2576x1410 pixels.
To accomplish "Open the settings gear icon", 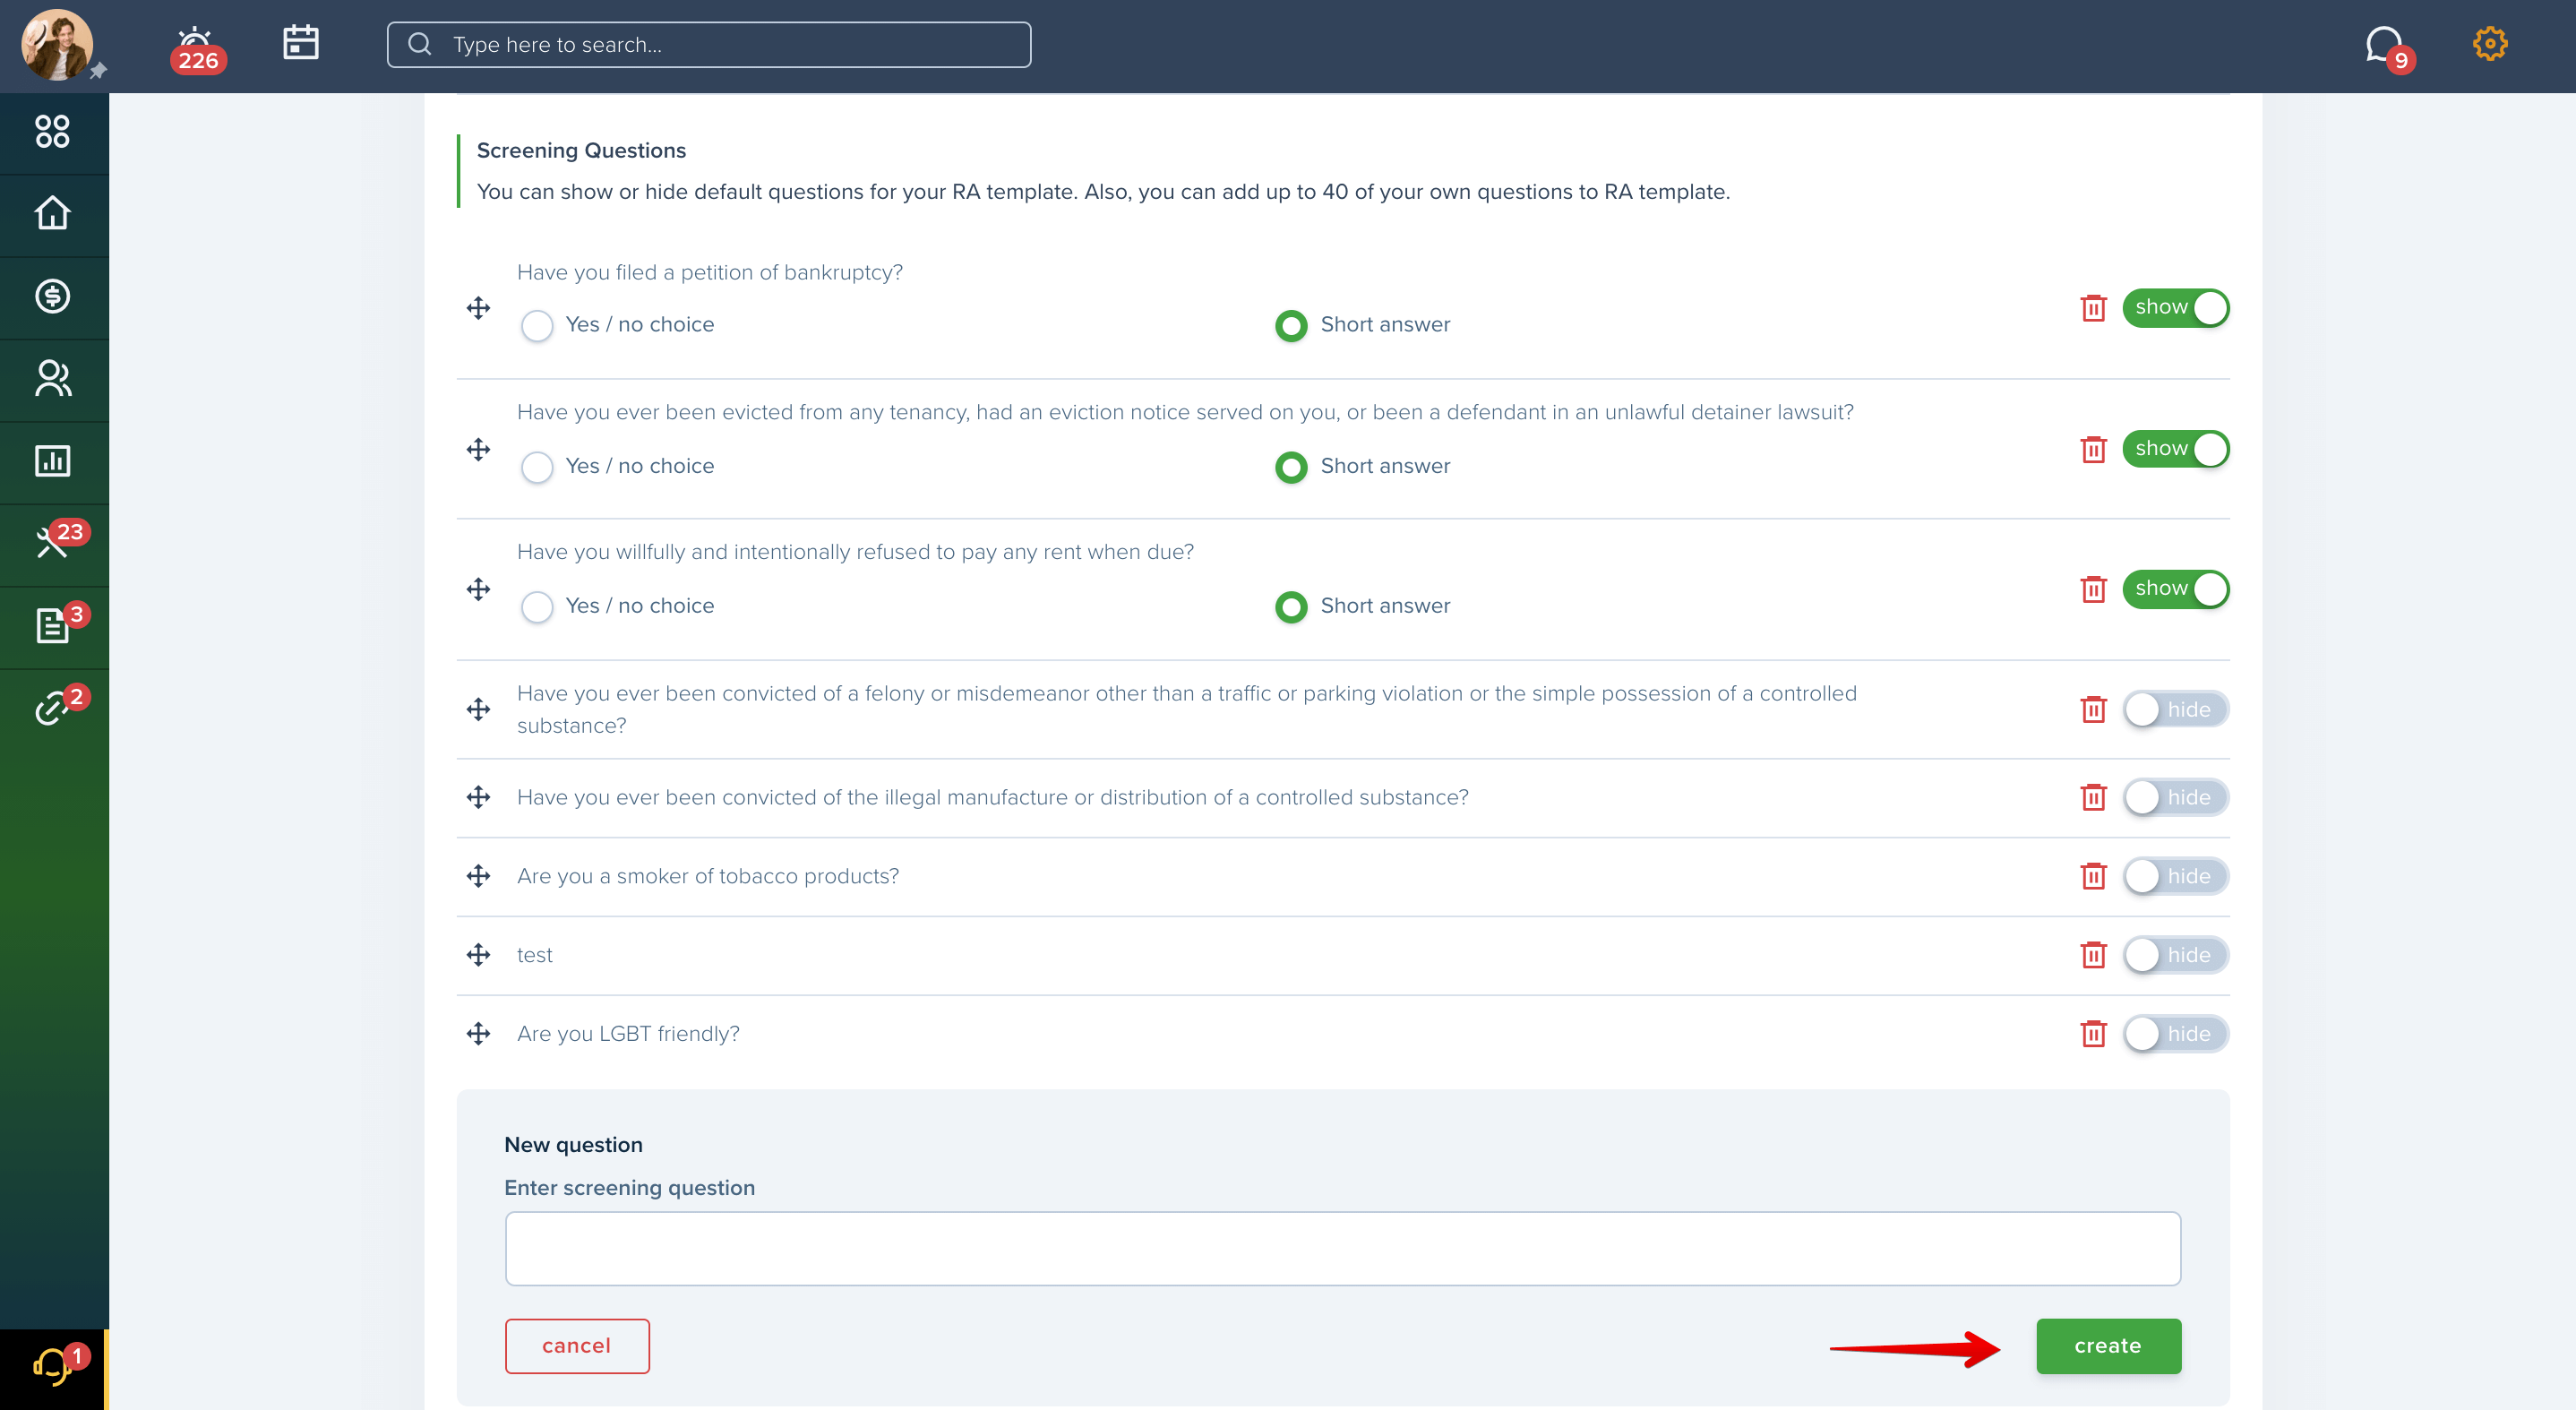I will 2490,44.
